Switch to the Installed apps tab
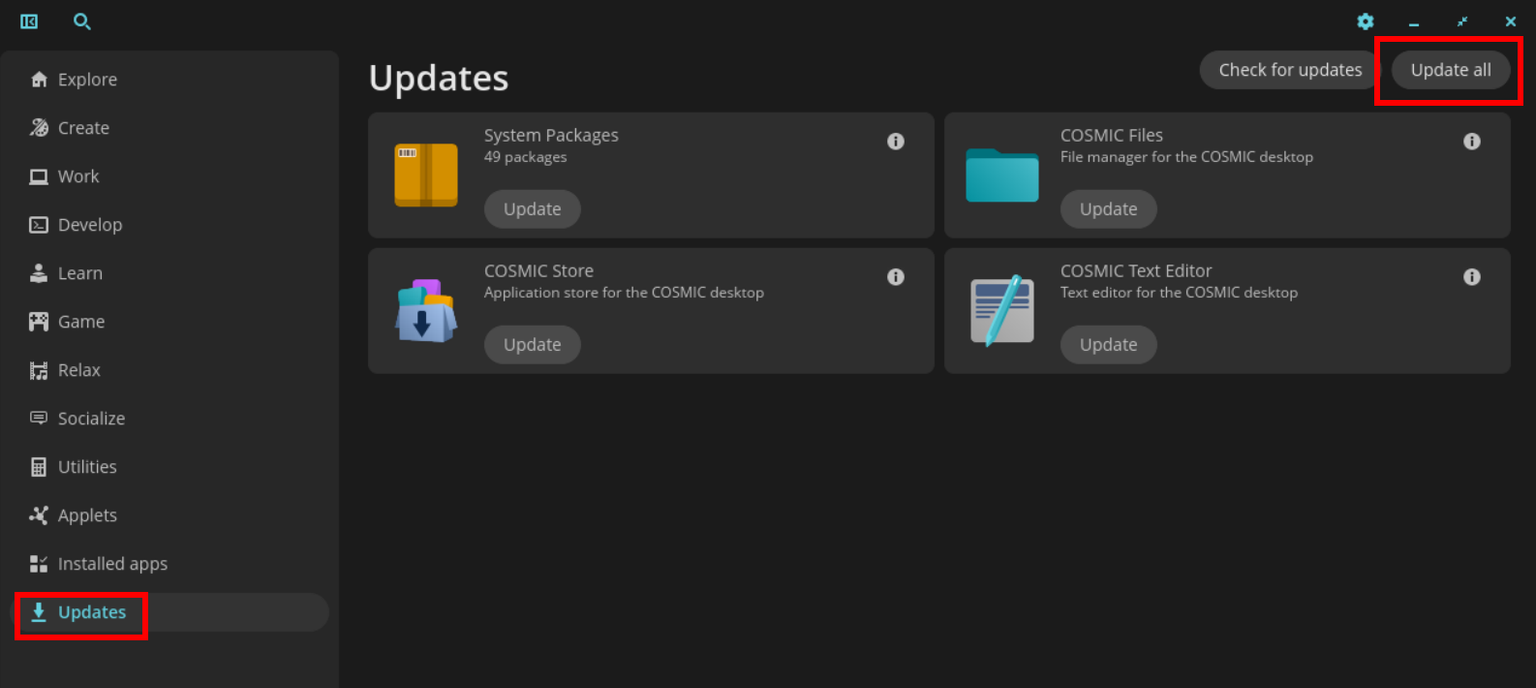Viewport: 1536px width, 688px height. click(111, 563)
